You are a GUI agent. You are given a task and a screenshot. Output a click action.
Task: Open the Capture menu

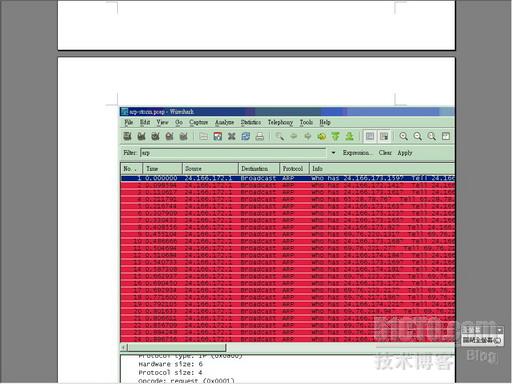[199, 122]
